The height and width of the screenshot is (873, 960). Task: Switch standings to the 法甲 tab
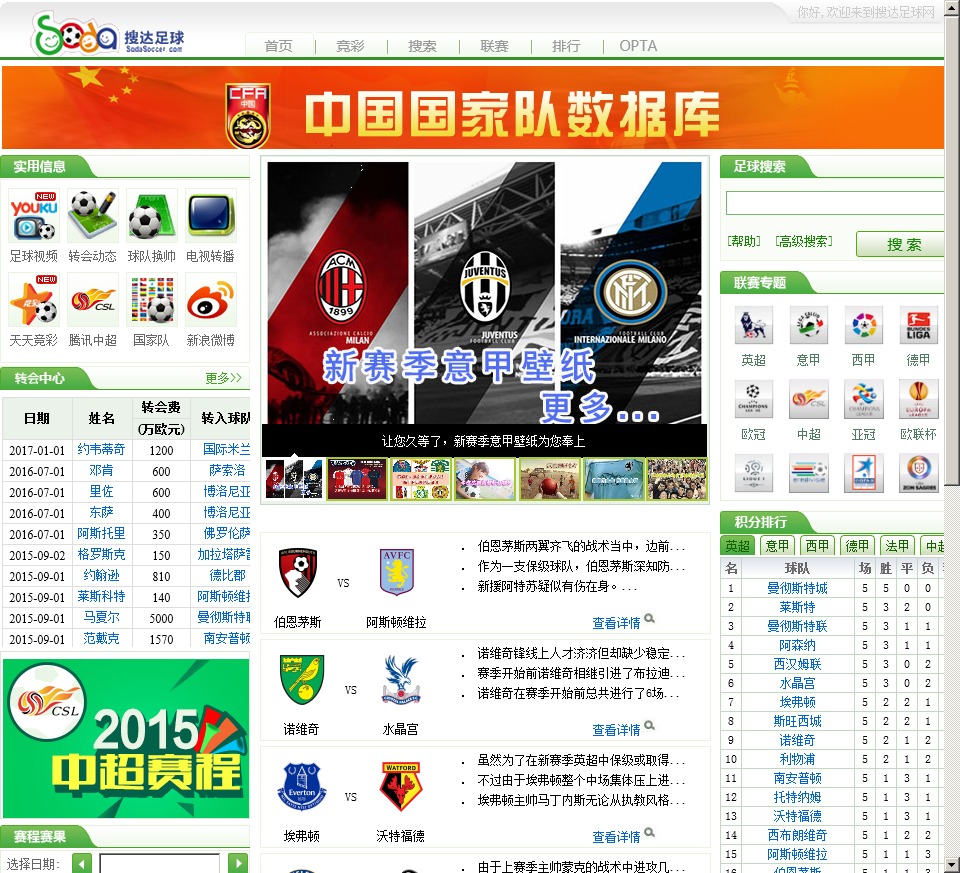[897, 545]
